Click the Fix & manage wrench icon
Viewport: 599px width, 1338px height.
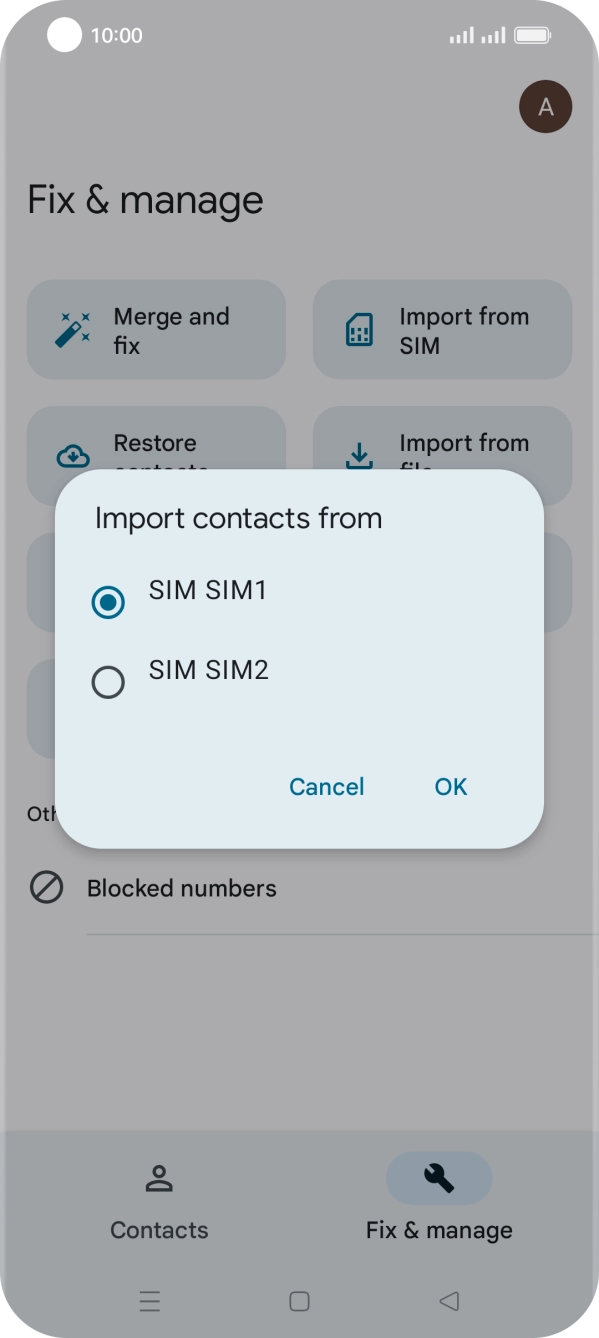pyautogui.click(x=439, y=1178)
